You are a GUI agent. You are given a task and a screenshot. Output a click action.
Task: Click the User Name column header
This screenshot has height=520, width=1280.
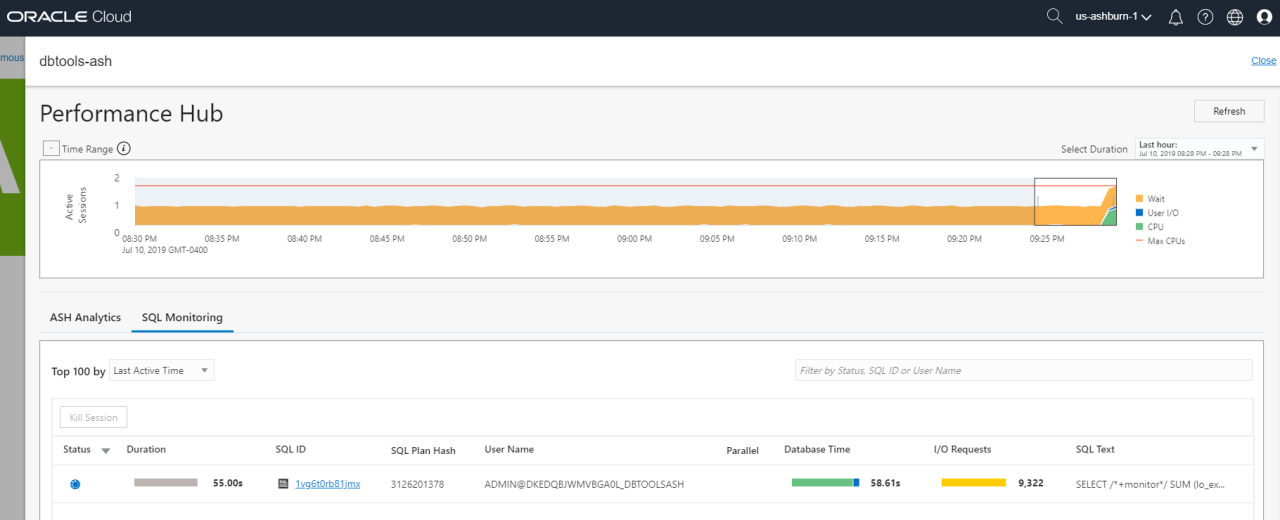(509, 450)
